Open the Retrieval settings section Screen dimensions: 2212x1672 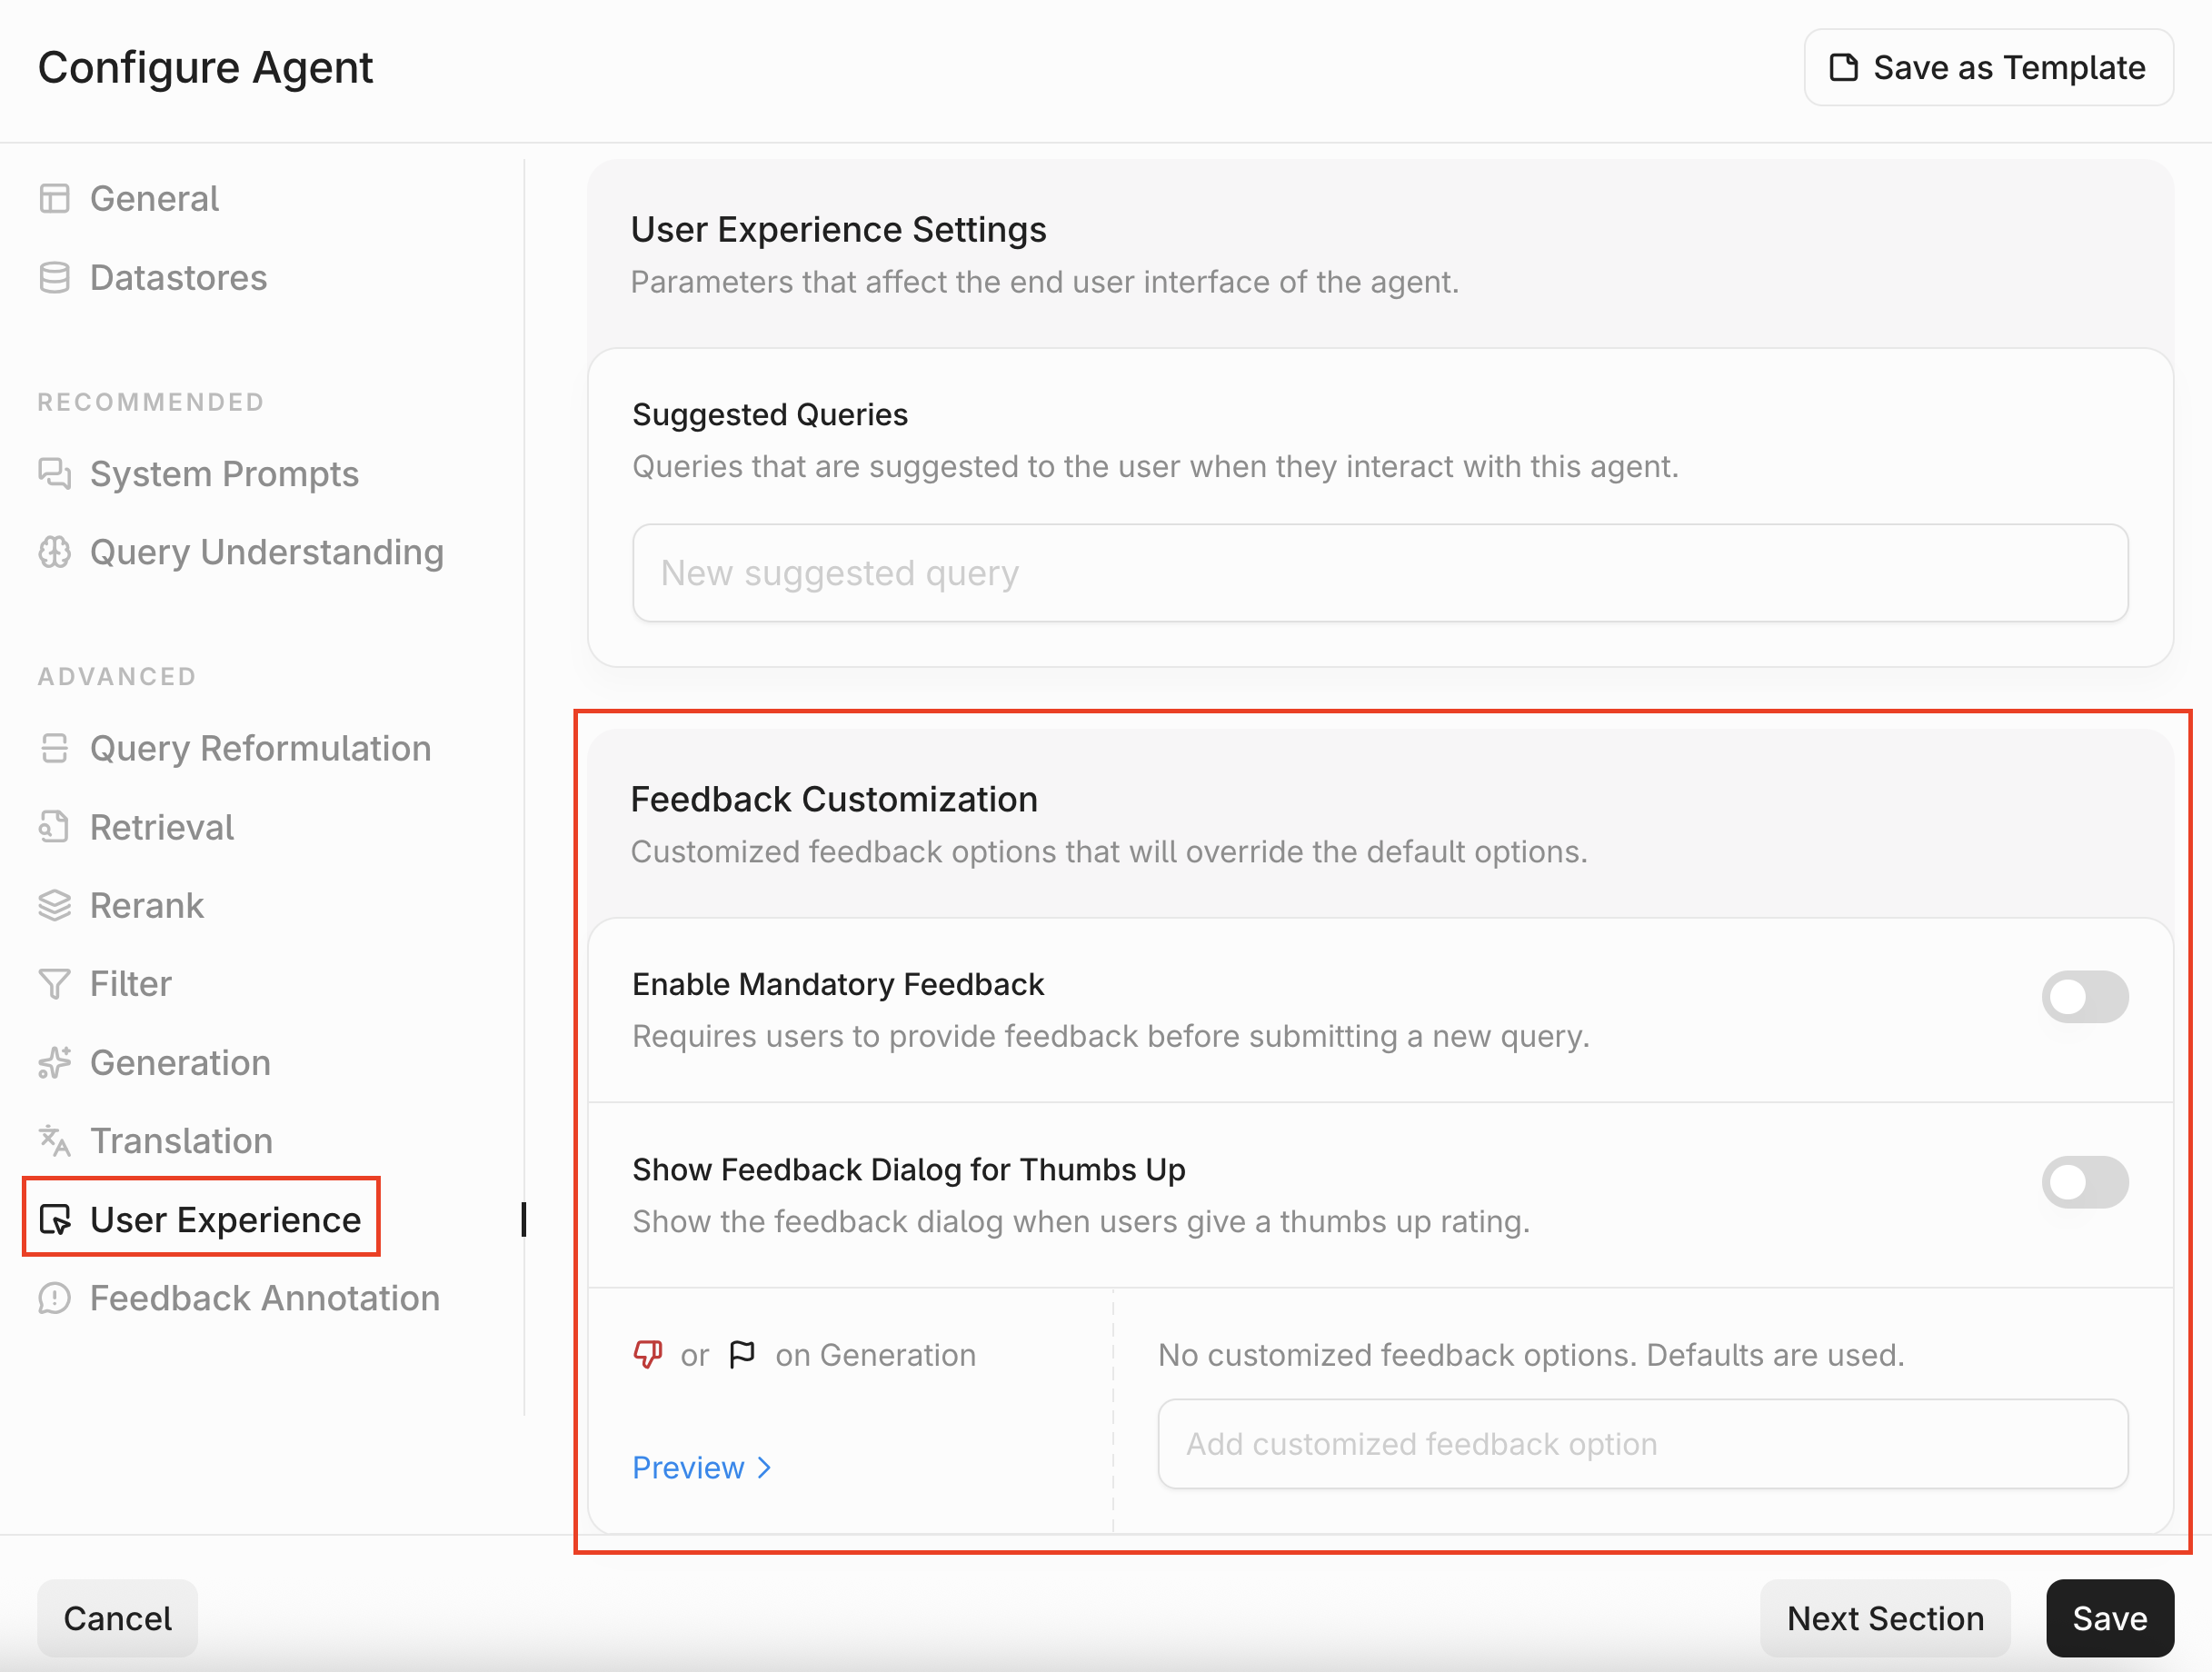161,827
